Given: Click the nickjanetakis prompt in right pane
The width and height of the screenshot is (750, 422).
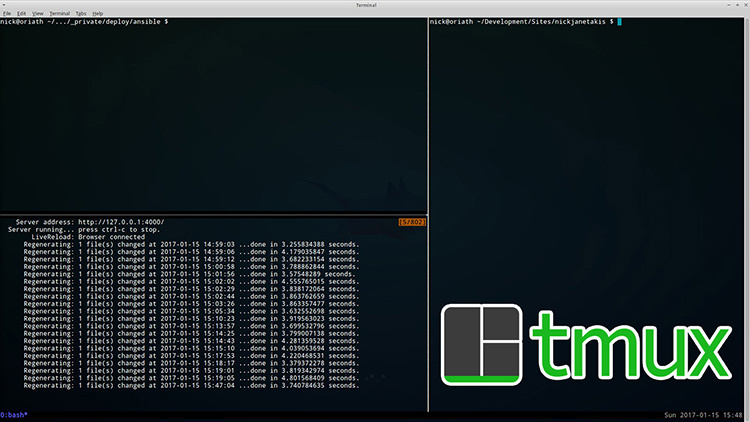Looking at the screenshot, I should [x=521, y=22].
